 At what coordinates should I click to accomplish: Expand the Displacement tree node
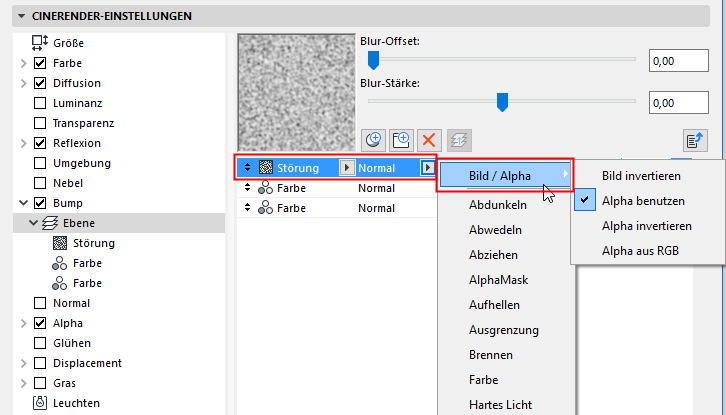24,363
